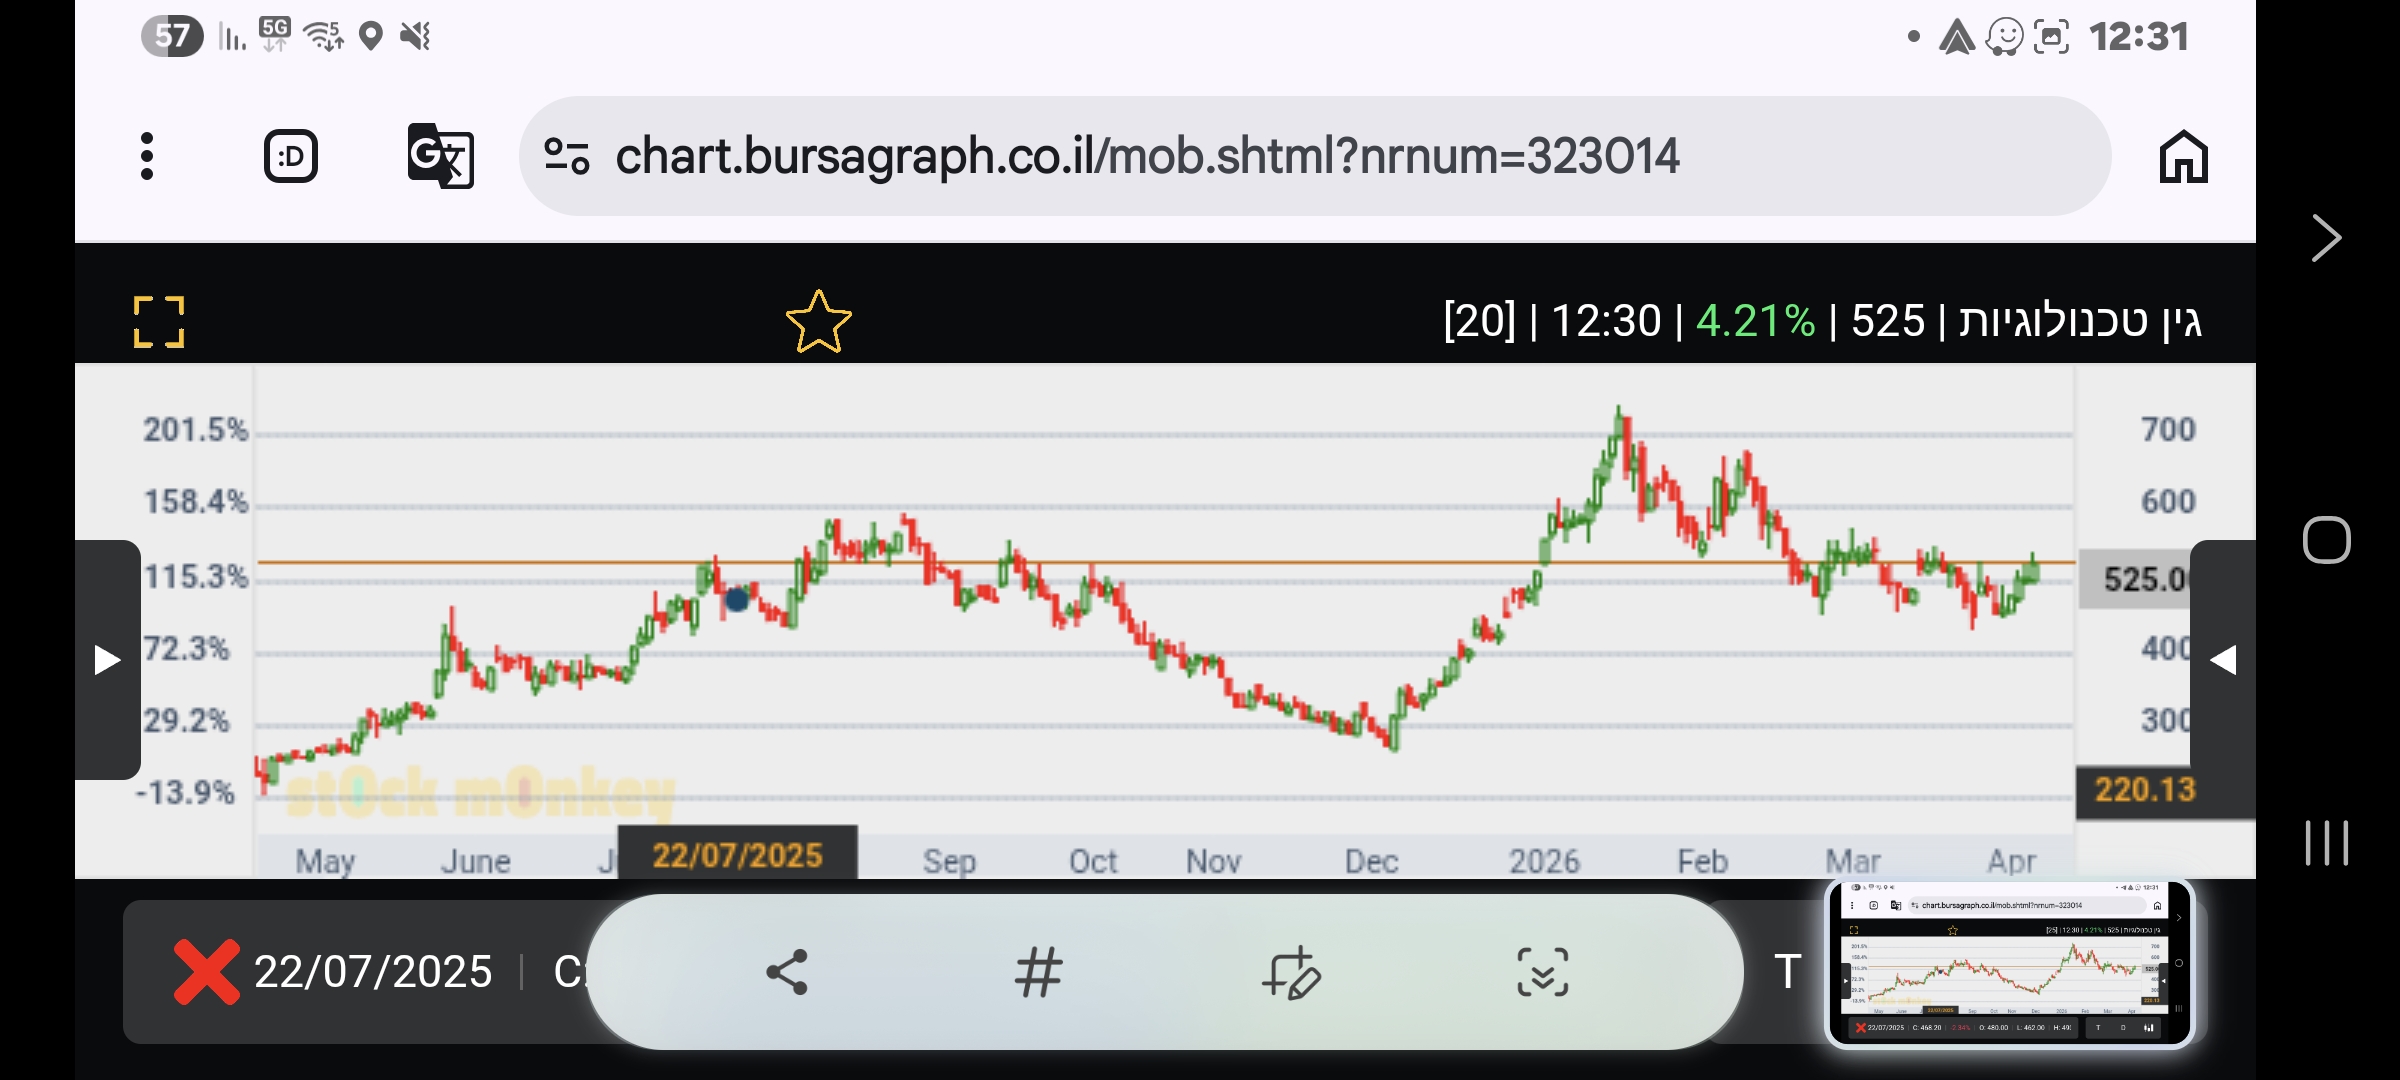
Task: Open Google Translate page icon
Action: pyautogui.click(x=440, y=156)
